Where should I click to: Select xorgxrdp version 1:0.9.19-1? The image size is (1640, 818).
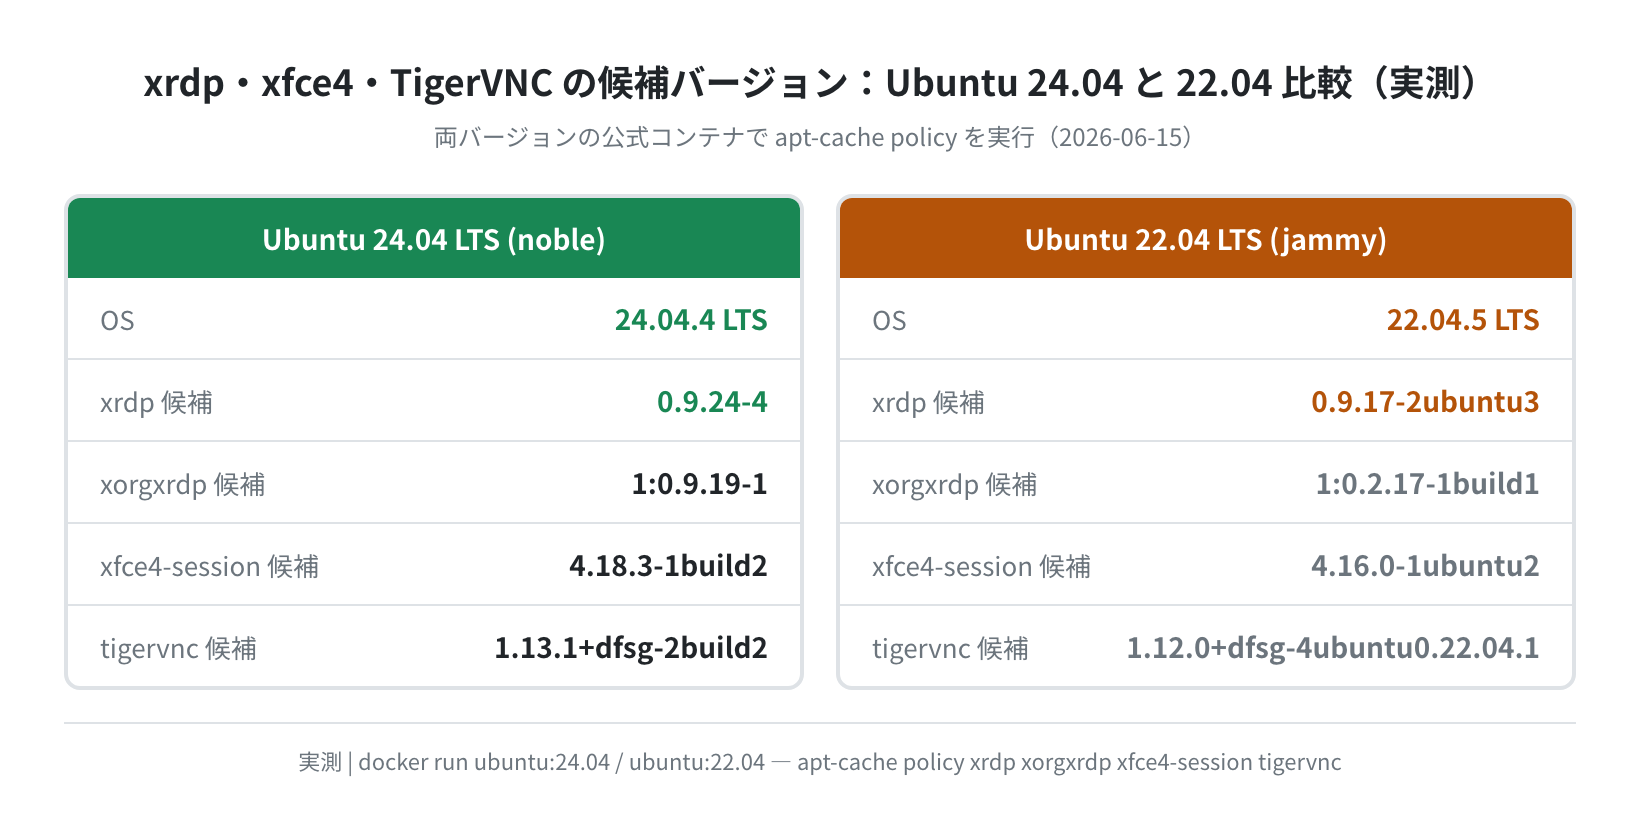(699, 484)
